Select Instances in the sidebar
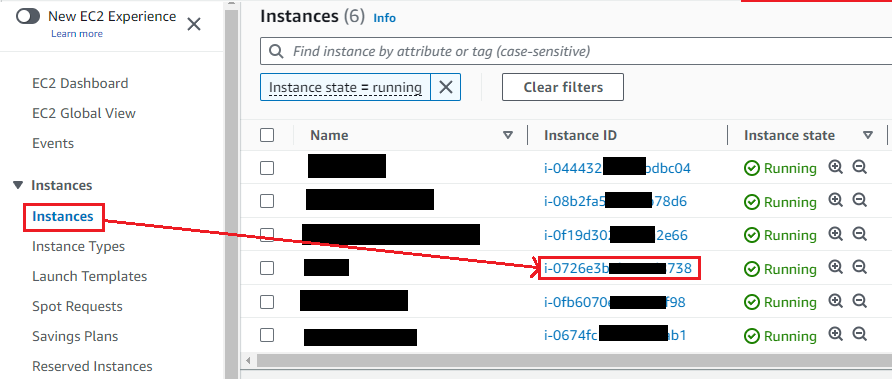892x379 pixels. 63,216
